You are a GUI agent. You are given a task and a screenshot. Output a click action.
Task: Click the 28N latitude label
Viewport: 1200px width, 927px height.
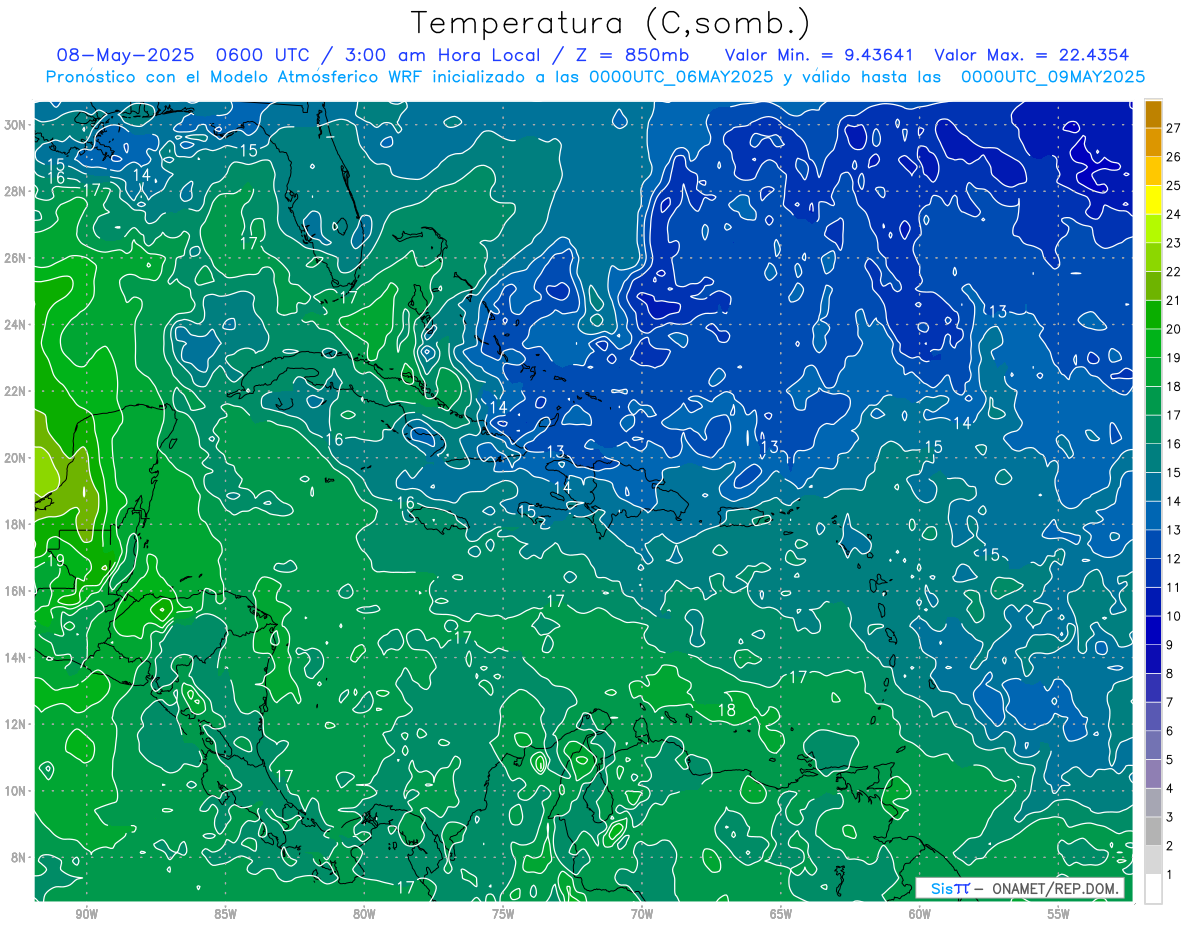coord(16,191)
